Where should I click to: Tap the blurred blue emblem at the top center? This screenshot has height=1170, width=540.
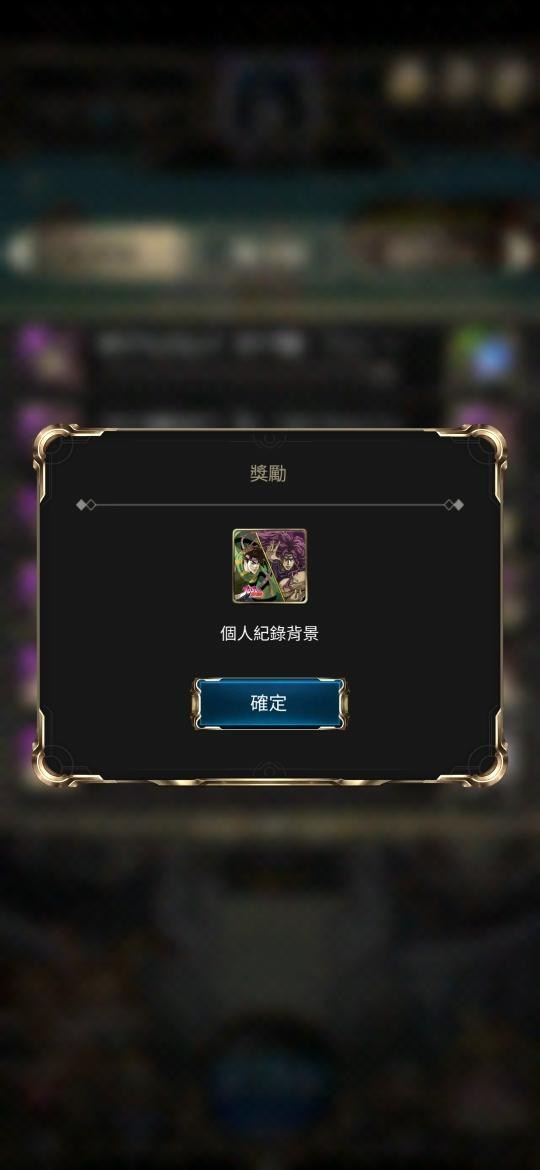[x=270, y=104]
